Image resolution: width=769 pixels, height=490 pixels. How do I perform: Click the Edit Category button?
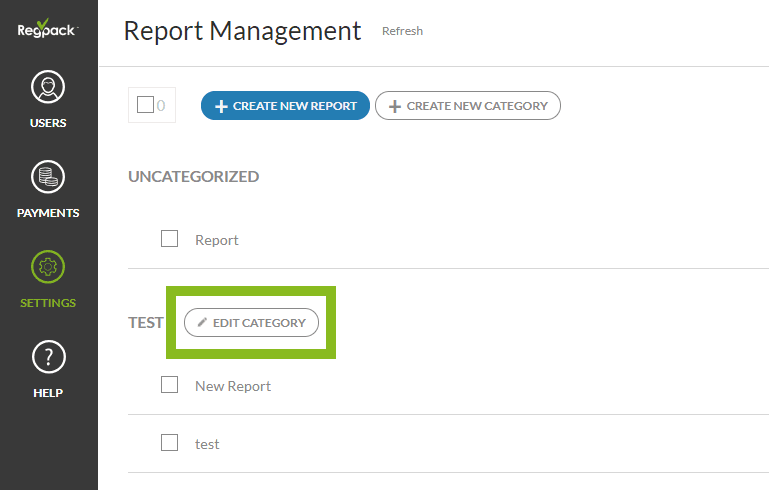pyautogui.click(x=251, y=323)
